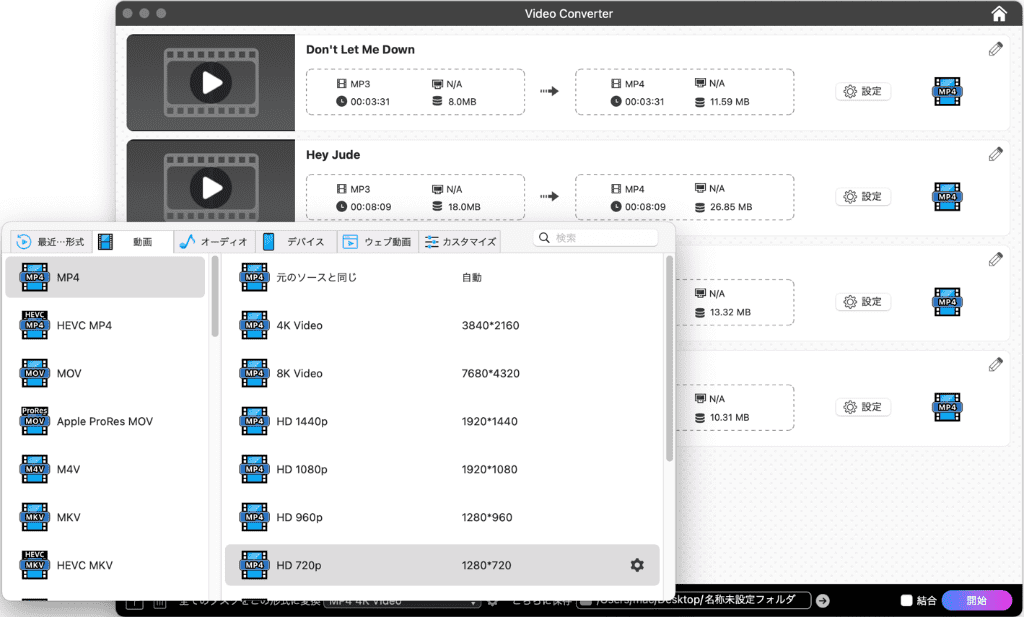Click pencil edit icon for Hey Jude
The image size is (1024, 617).
coord(995,154)
